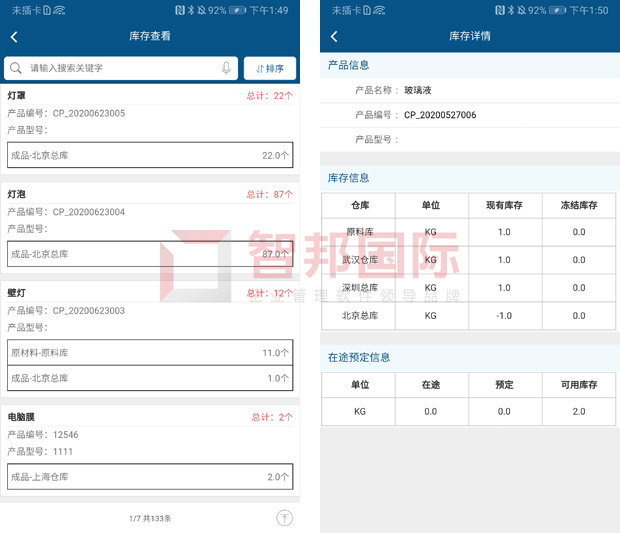
Task: Click the 在途 column header
Action: (x=431, y=385)
